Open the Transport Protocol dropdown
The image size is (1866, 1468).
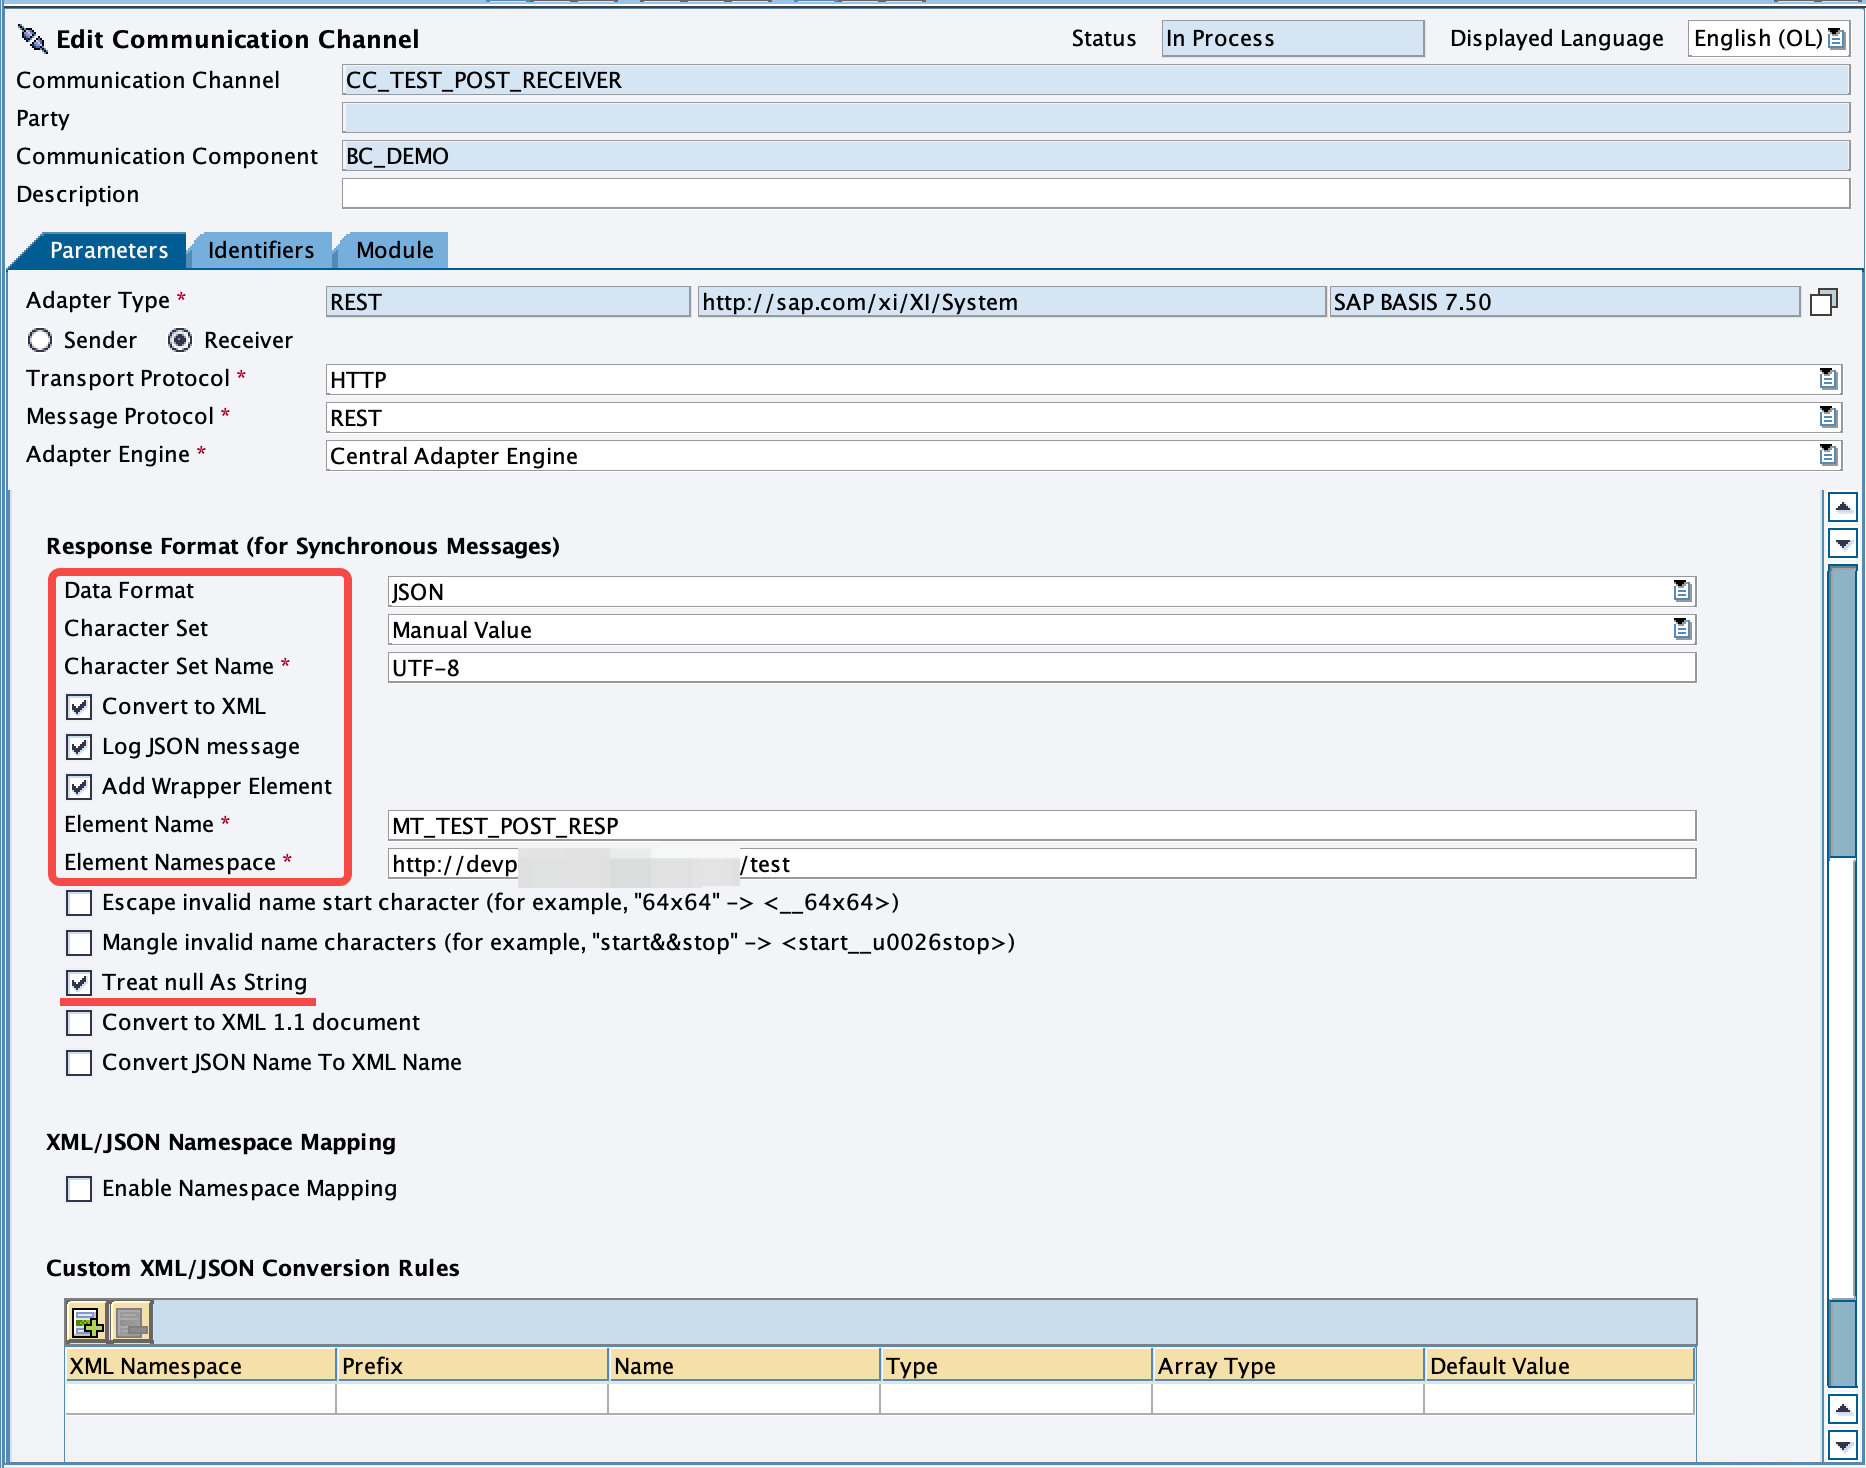pos(1828,379)
